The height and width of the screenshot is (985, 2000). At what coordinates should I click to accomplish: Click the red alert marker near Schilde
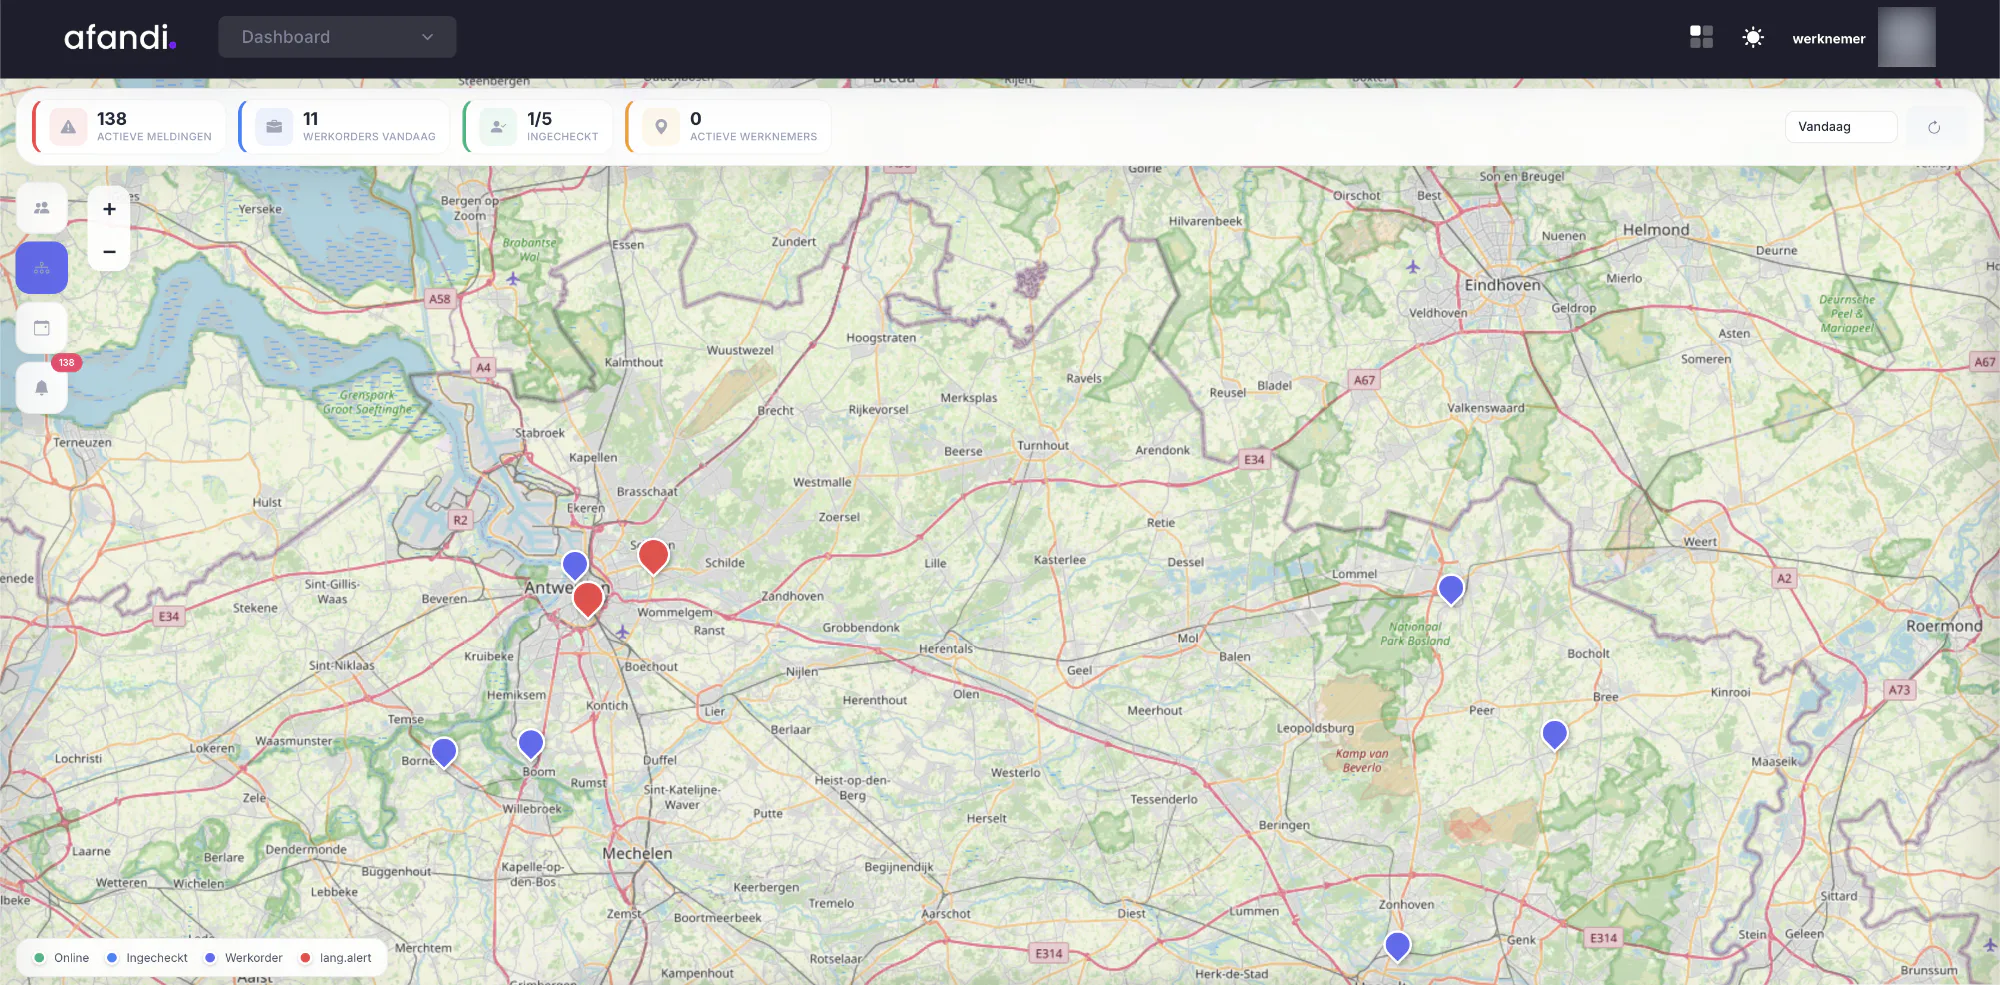coord(653,555)
